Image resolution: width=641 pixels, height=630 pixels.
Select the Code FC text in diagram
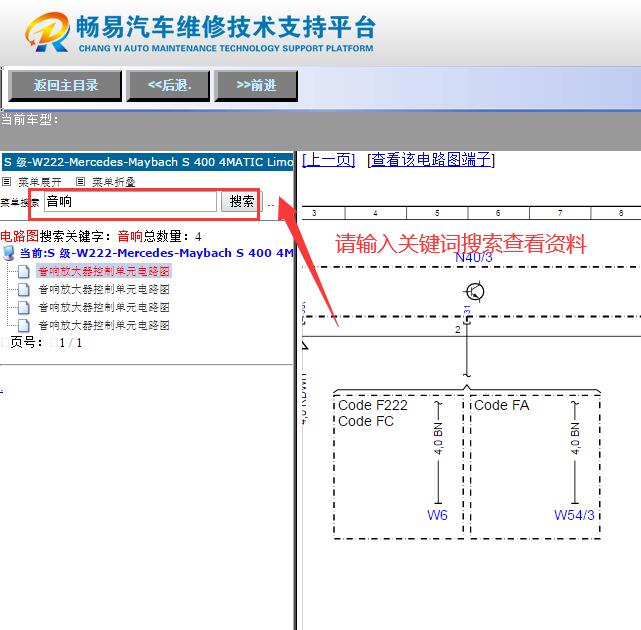point(366,421)
